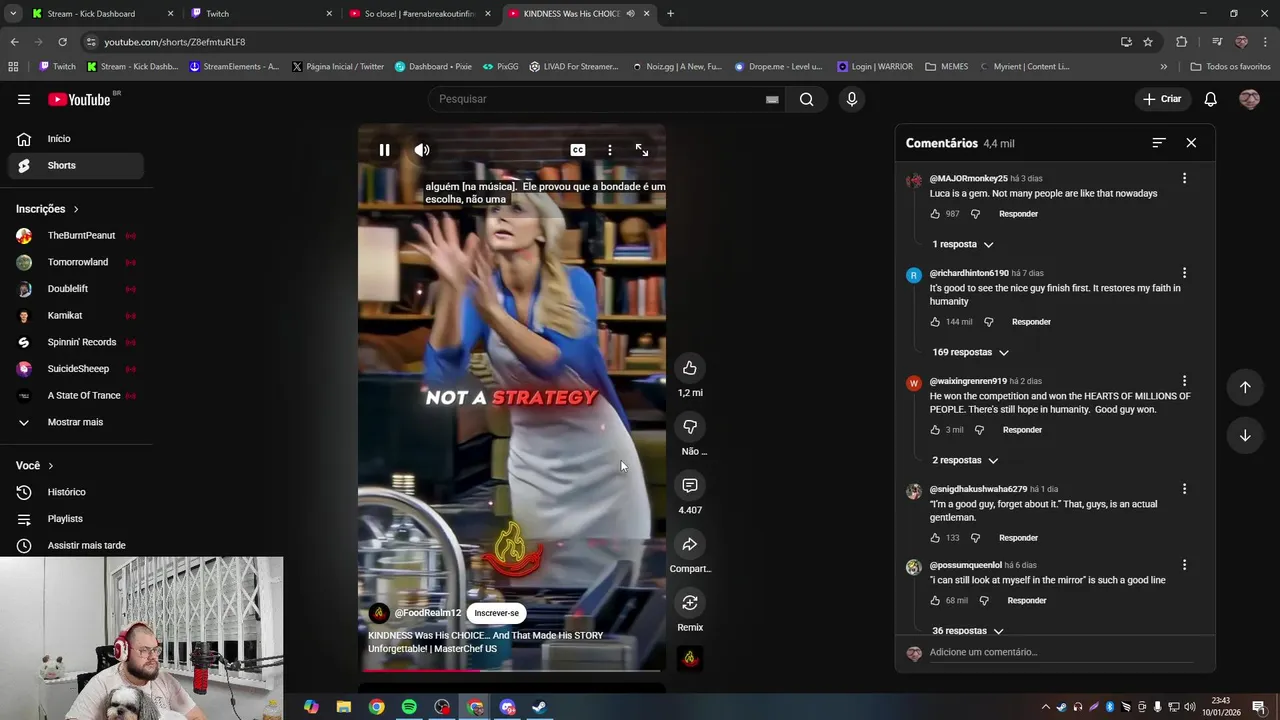Reload the page
Image resolution: width=1280 pixels, height=720 pixels.
pyautogui.click(x=62, y=42)
